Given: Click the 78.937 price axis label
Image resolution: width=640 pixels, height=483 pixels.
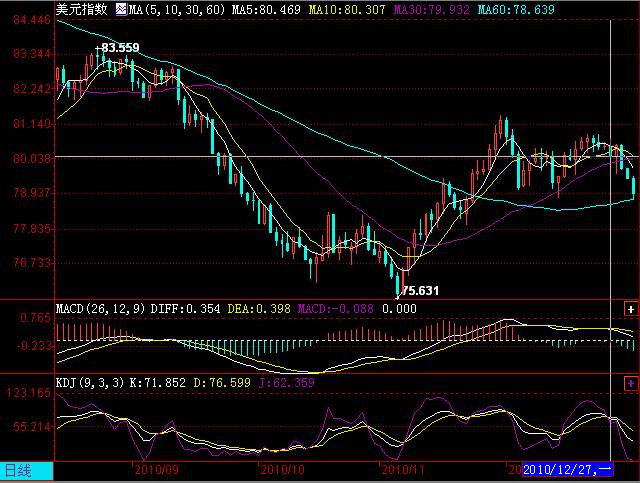Looking at the screenshot, I should [x=32, y=192].
